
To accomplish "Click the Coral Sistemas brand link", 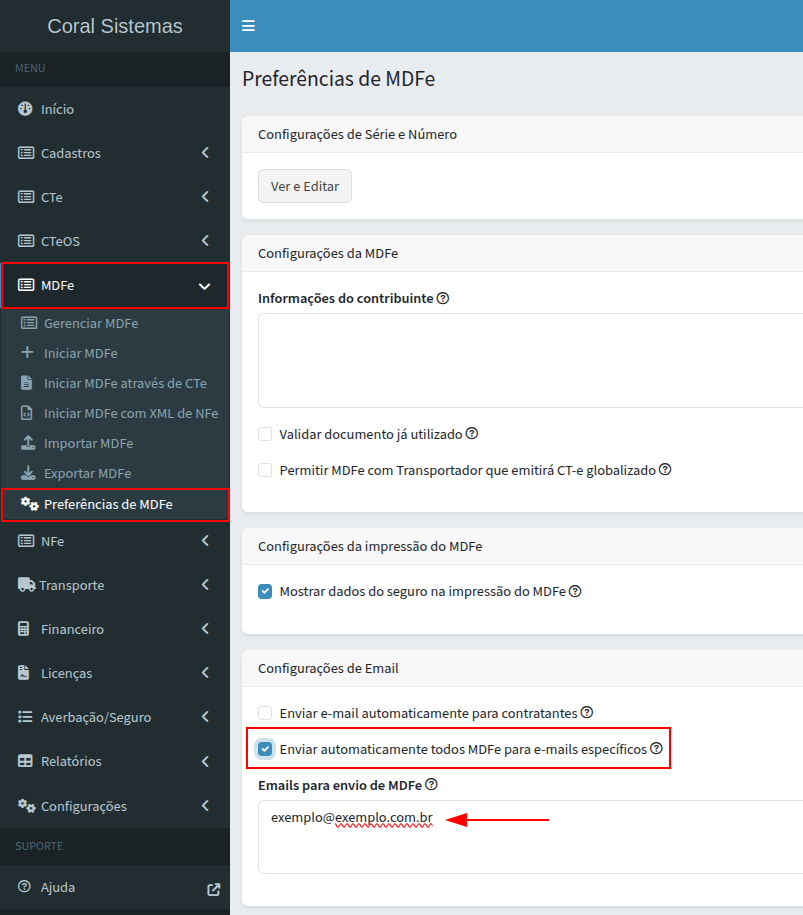I will click(115, 26).
